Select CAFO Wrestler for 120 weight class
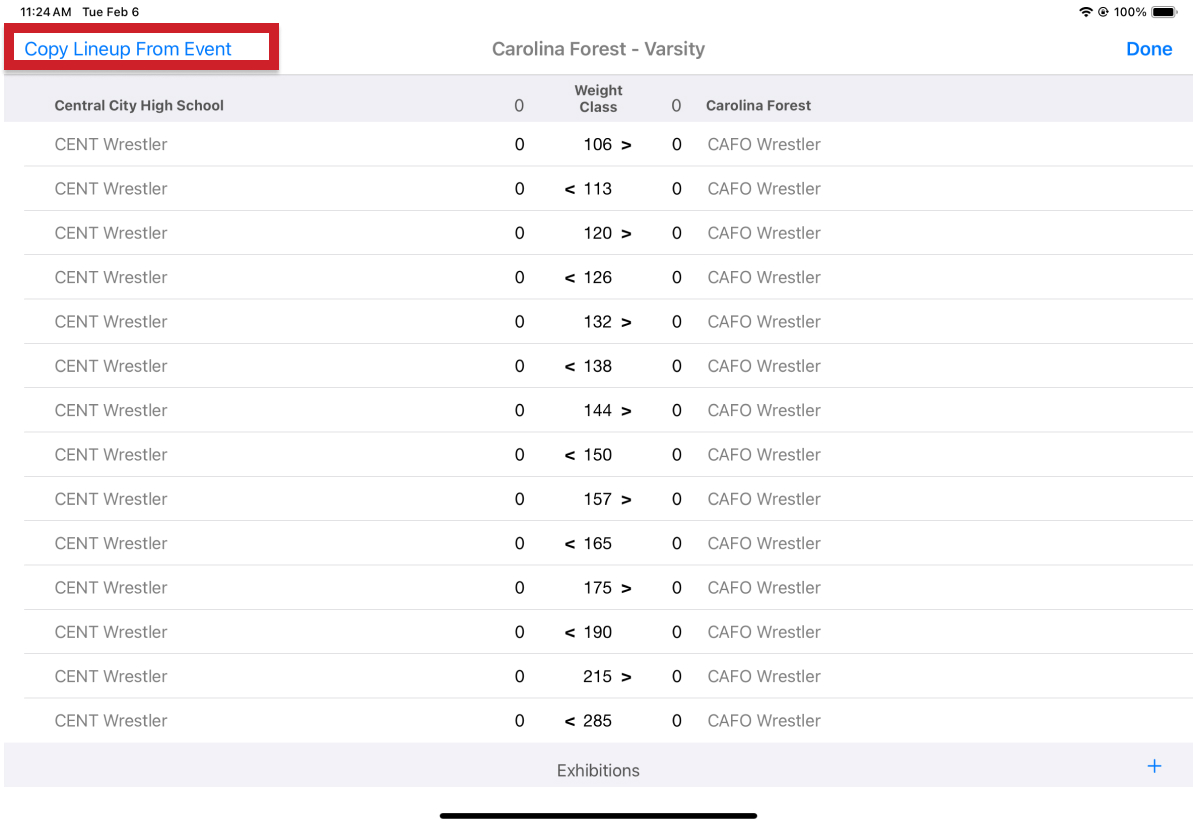 pyautogui.click(x=763, y=233)
